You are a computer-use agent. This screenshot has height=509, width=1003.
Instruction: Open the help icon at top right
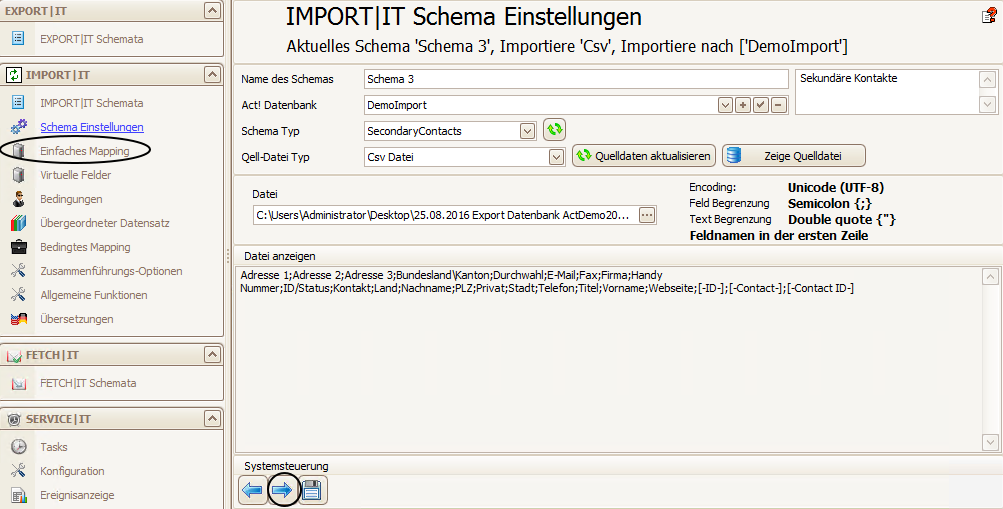click(989, 16)
